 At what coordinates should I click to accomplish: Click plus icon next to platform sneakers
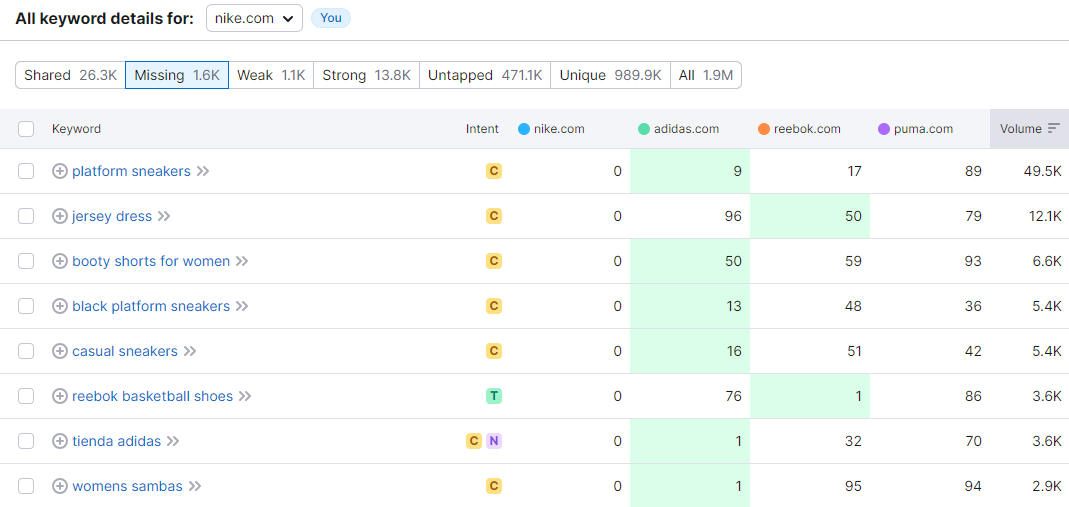60,171
